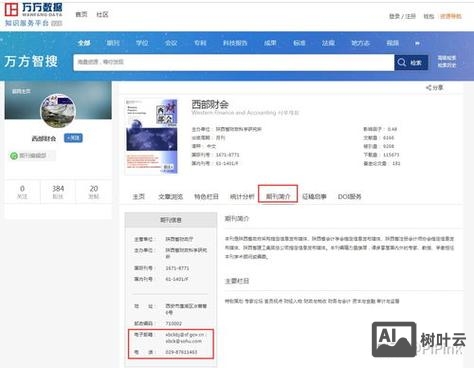Open the 384 followers count

pyautogui.click(x=58, y=192)
